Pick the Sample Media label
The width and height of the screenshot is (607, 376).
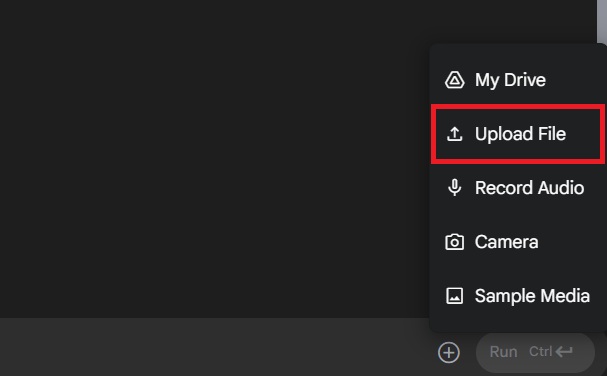(x=532, y=296)
